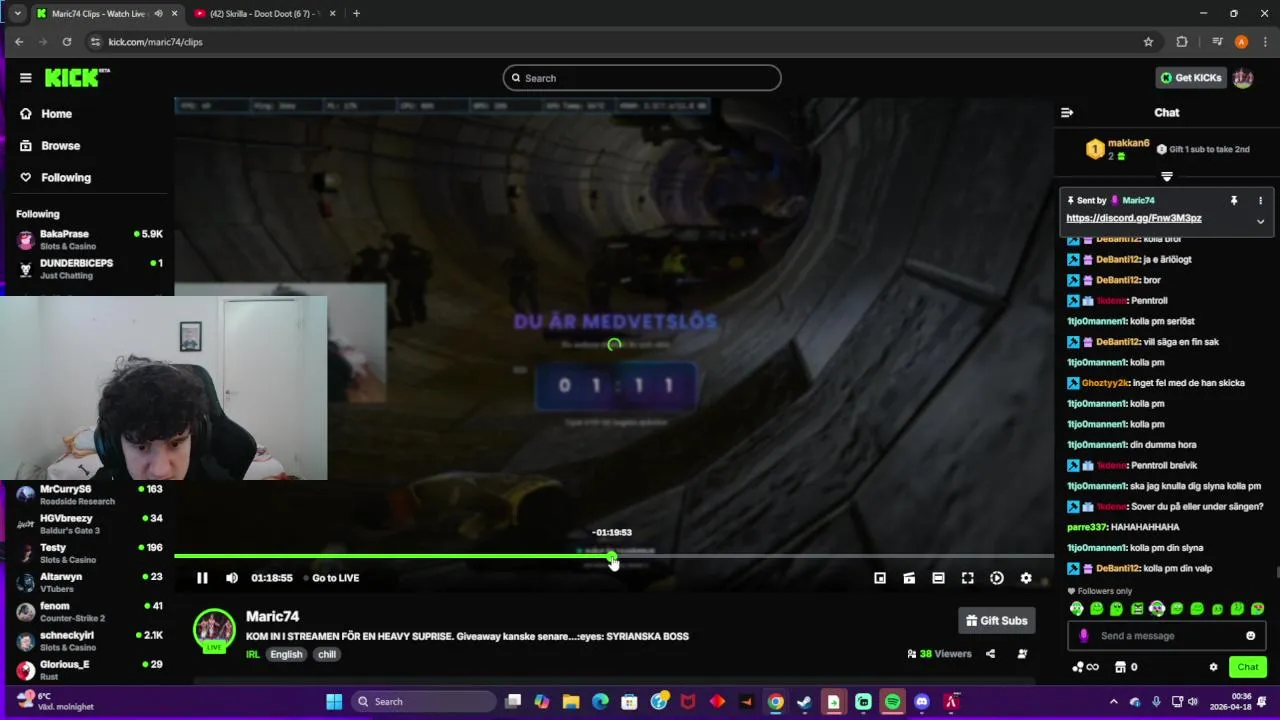Open the channel points infinity icon
Image resolution: width=1280 pixels, height=720 pixels.
coord(1085,667)
